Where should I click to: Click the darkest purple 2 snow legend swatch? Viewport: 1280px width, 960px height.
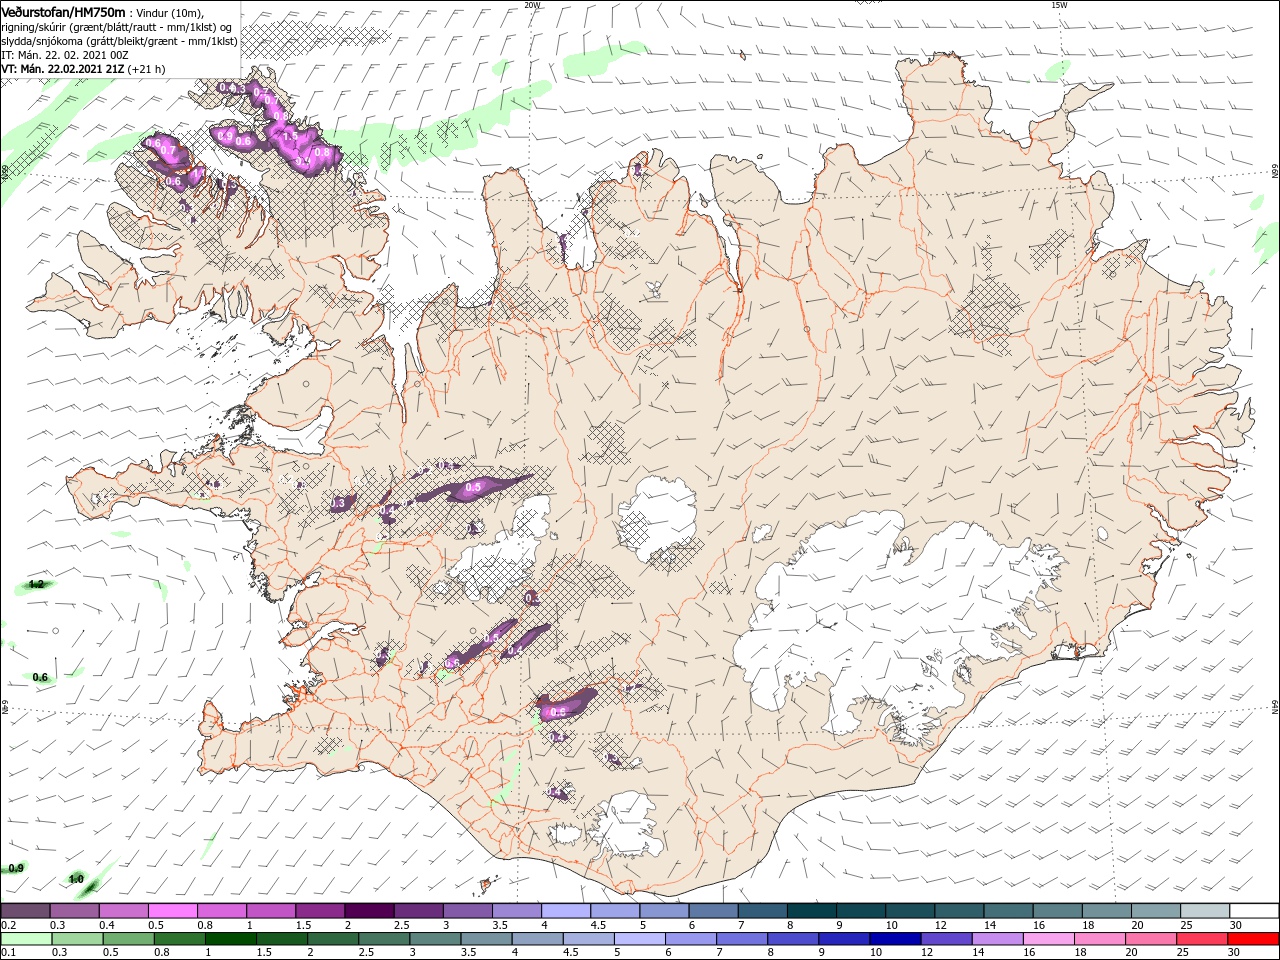[x=369, y=911]
